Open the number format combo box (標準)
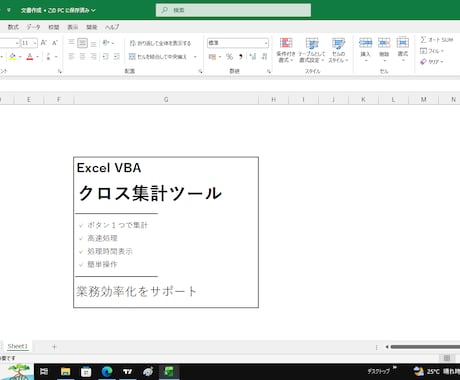Image resolution: width=460 pixels, height=380 pixels. click(x=238, y=43)
